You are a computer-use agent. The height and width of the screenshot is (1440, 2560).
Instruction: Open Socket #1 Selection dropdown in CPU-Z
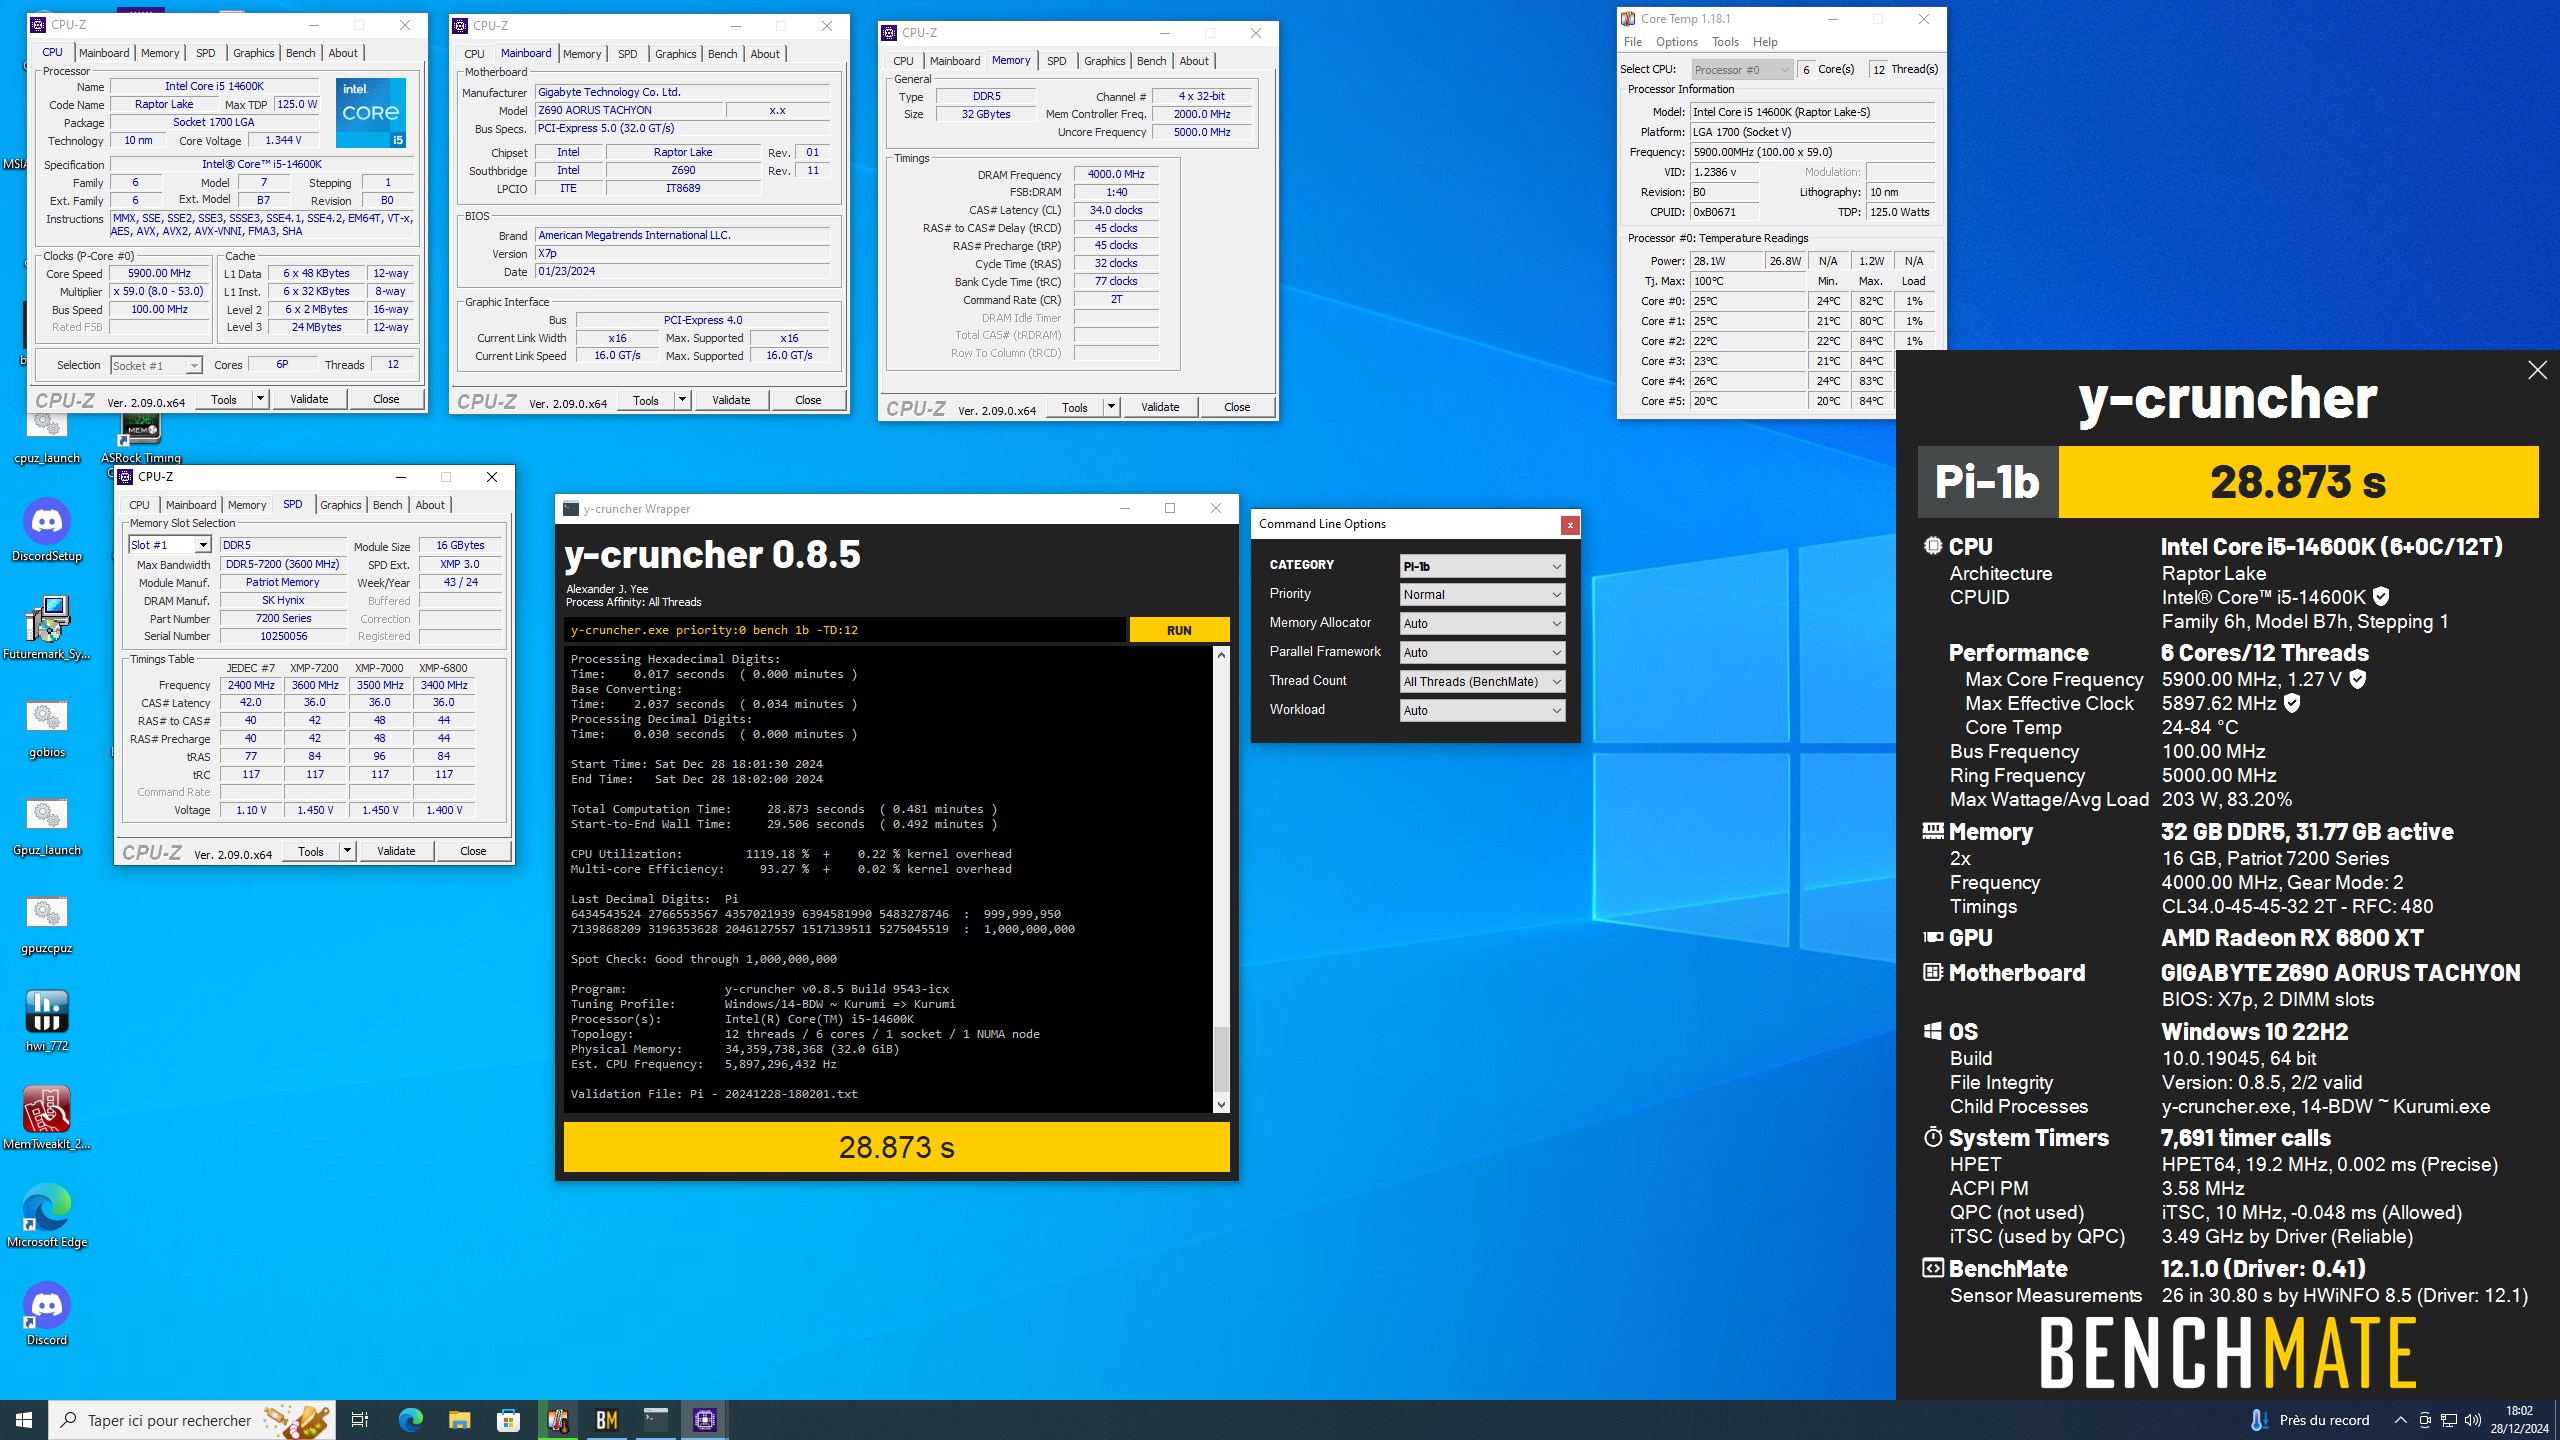156,366
